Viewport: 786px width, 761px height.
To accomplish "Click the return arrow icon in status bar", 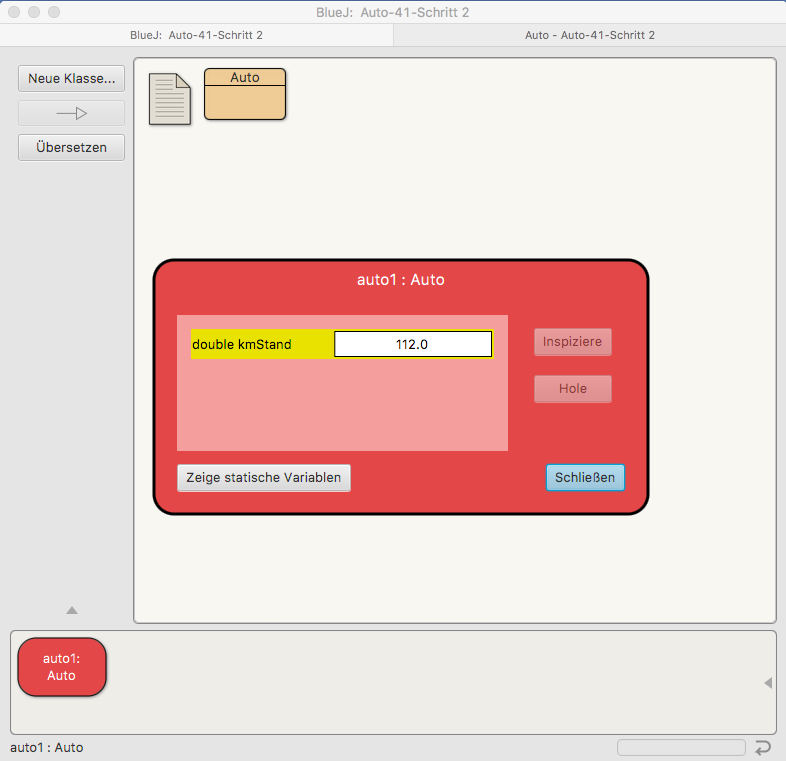I will click(763, 747).
